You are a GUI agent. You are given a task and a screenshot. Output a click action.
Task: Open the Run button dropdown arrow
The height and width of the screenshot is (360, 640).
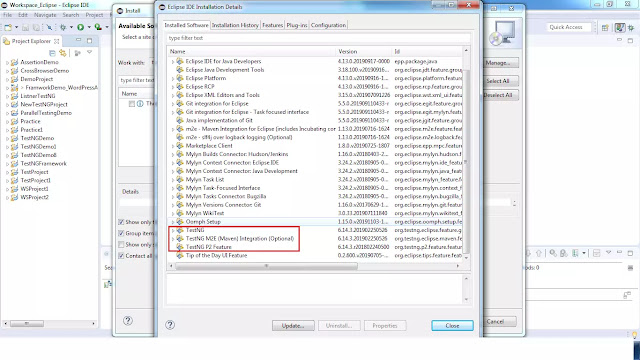click(89, 27)
